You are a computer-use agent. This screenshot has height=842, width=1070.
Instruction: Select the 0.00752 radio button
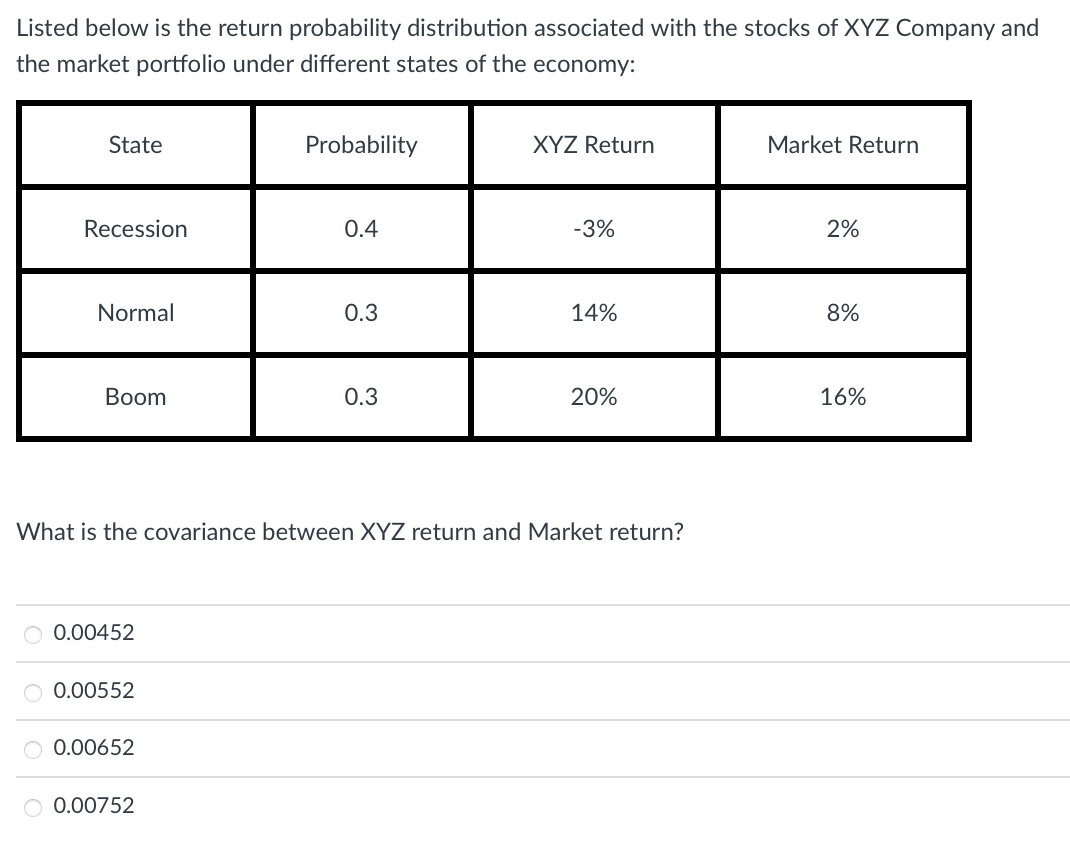[32, 806]
